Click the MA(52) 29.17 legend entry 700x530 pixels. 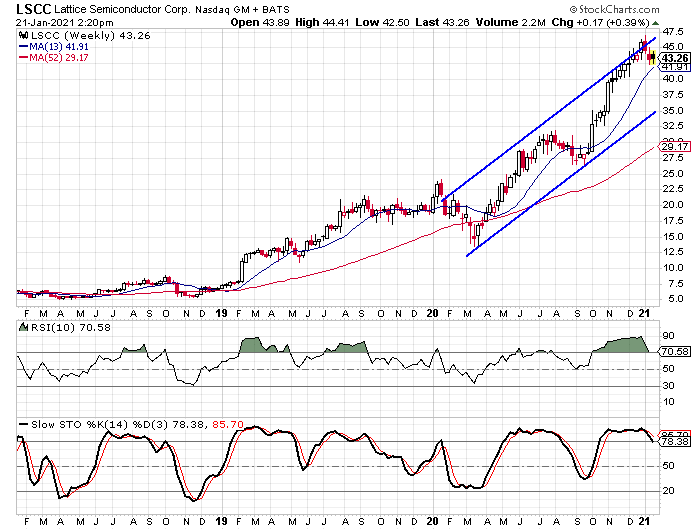pos(54,58)
